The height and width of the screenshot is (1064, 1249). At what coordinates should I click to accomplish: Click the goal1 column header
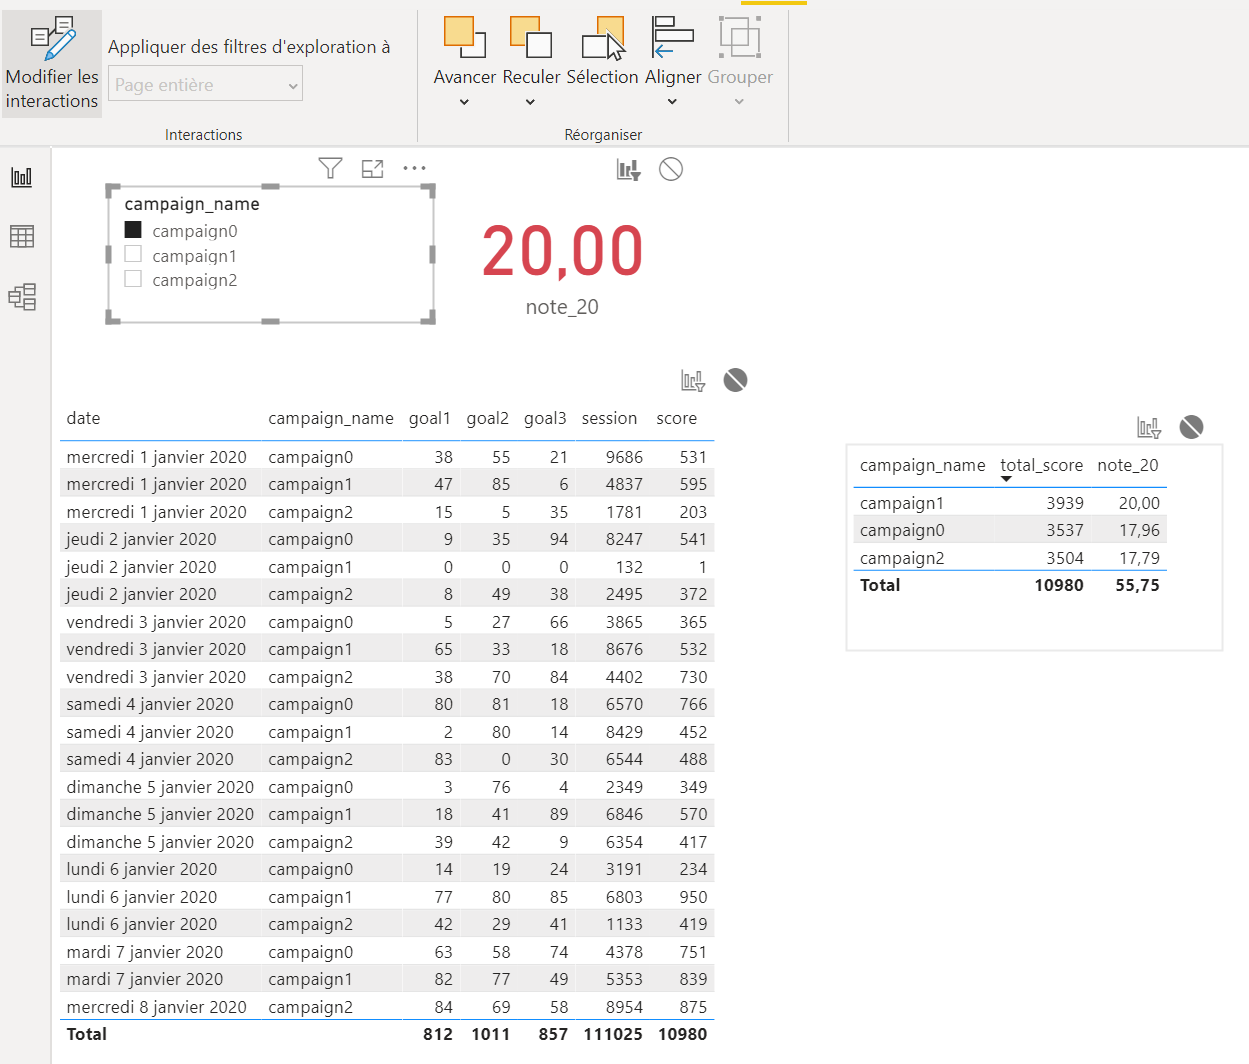point(430,418)
